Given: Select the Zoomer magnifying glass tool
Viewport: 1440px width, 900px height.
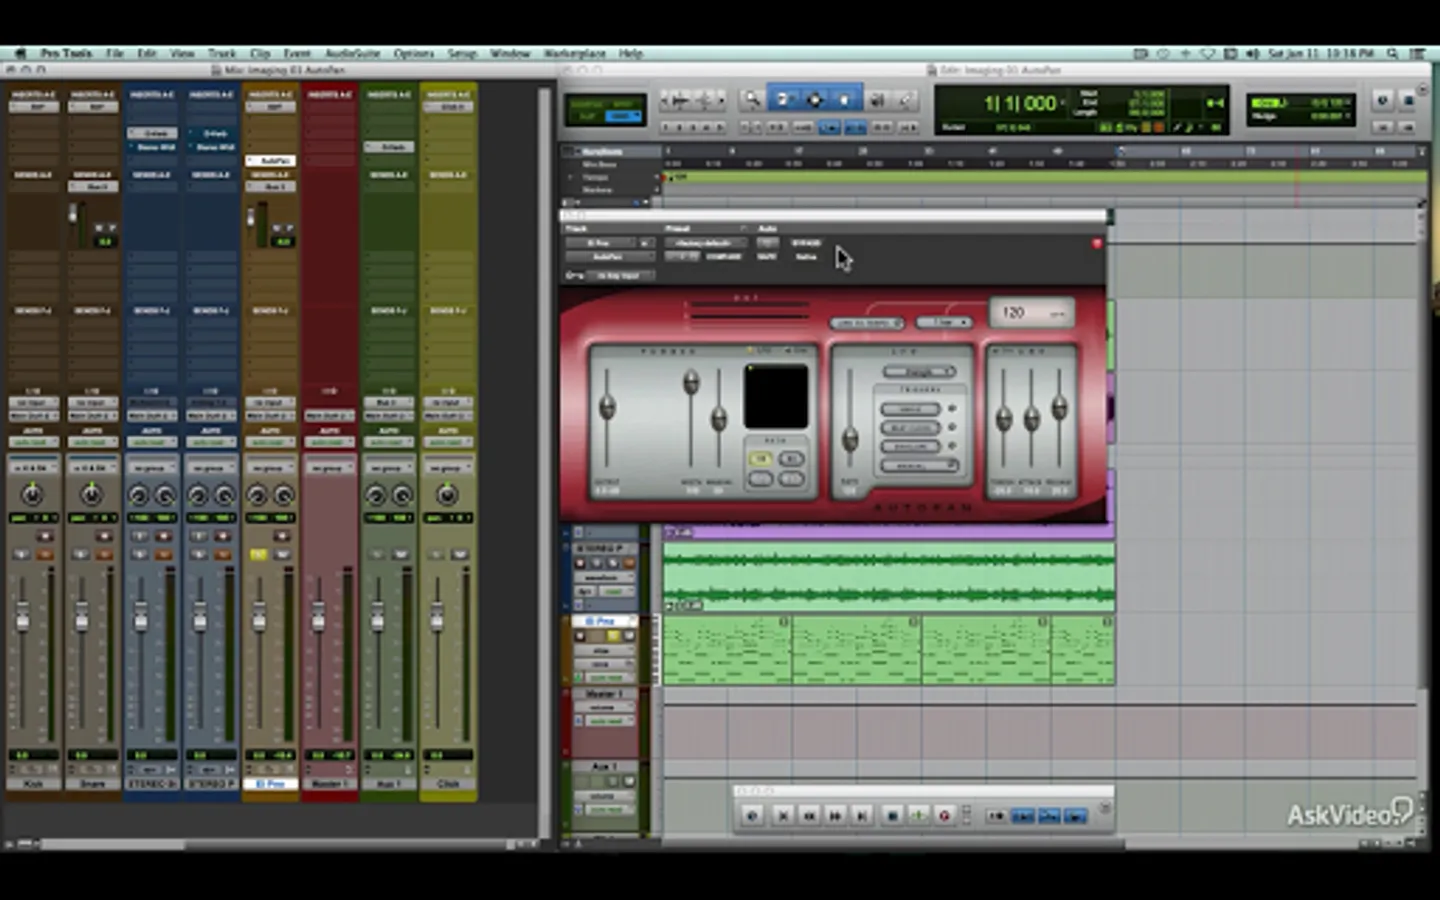Looking at the screenshot, I should (x=751, y=99).
